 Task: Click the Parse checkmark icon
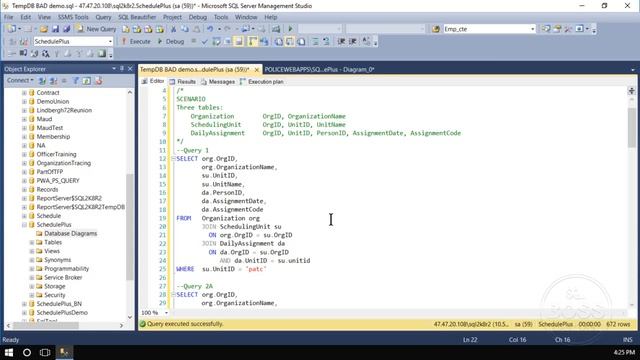(x=204, y=41)
